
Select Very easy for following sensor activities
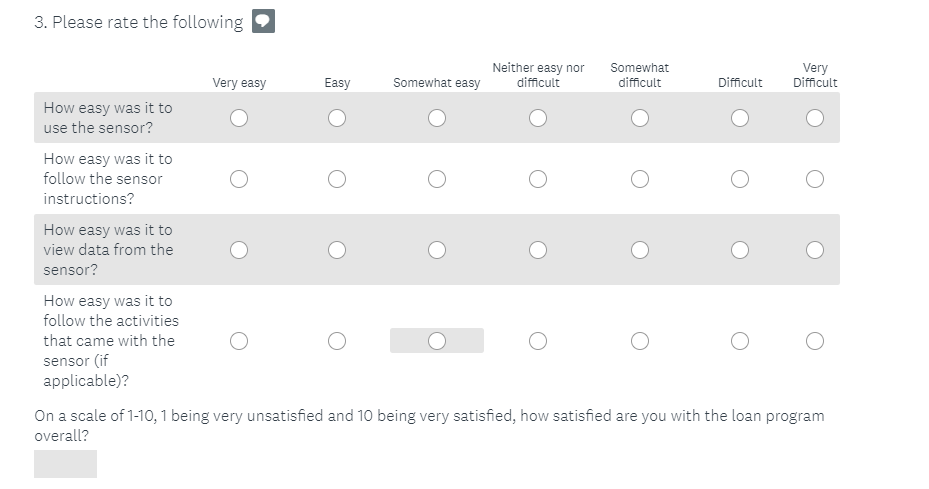(238, 341)
